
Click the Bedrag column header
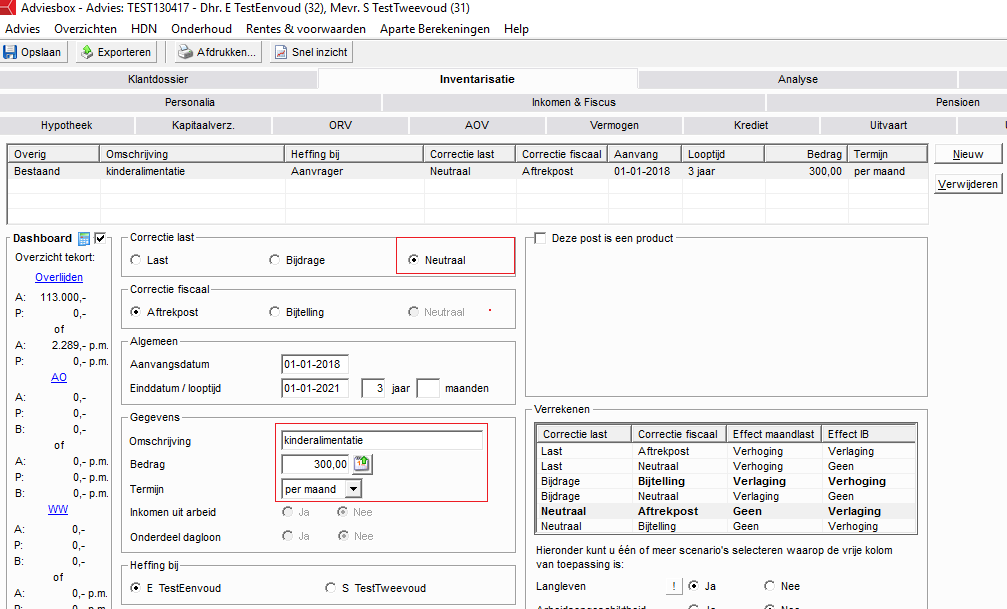tap(805, 154)
